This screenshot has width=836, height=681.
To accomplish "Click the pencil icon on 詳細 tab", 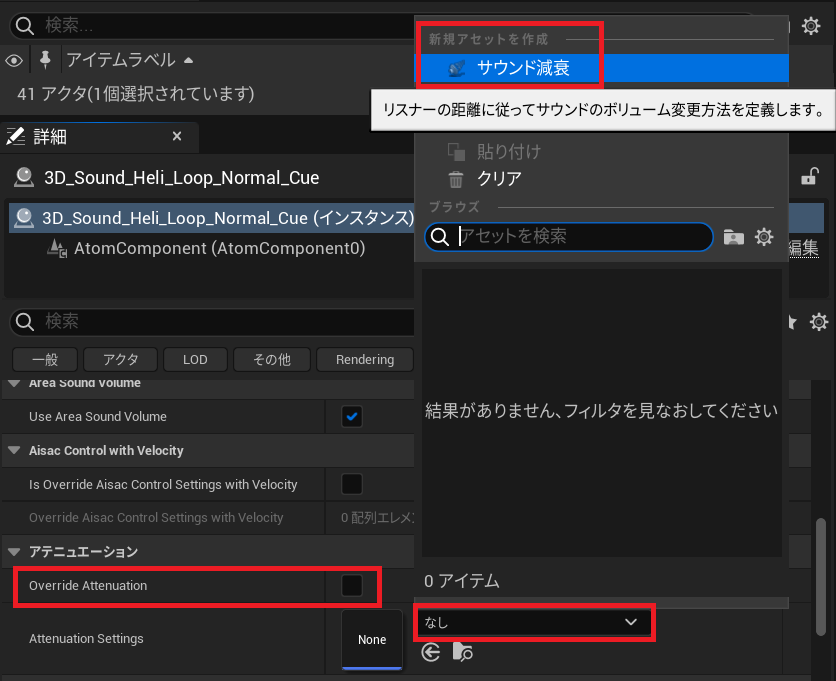I will [15, 137].
